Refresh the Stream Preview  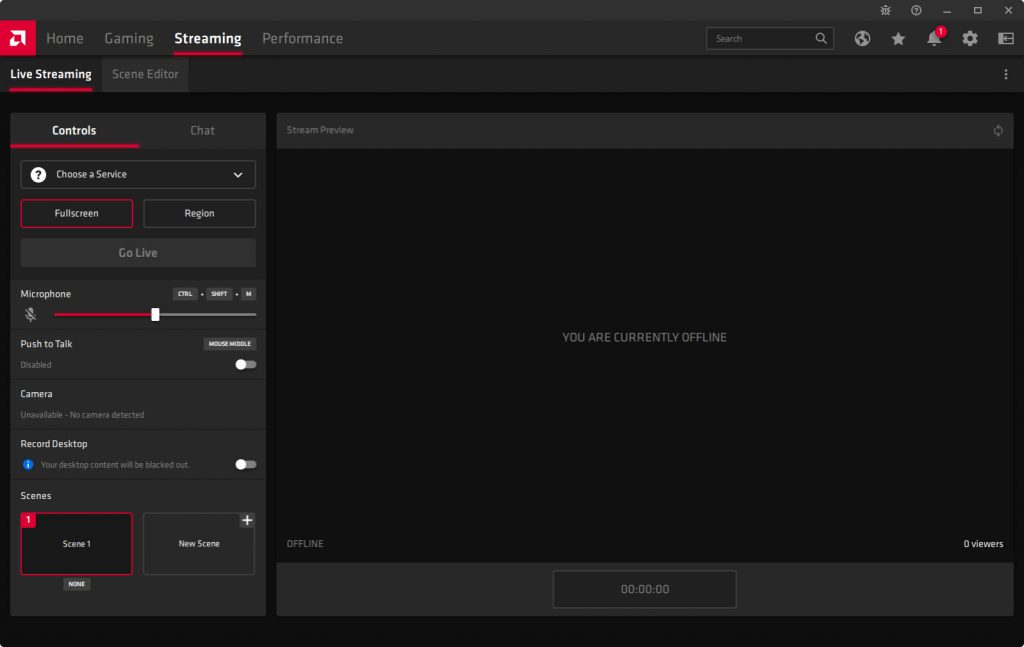pos(998,130)
